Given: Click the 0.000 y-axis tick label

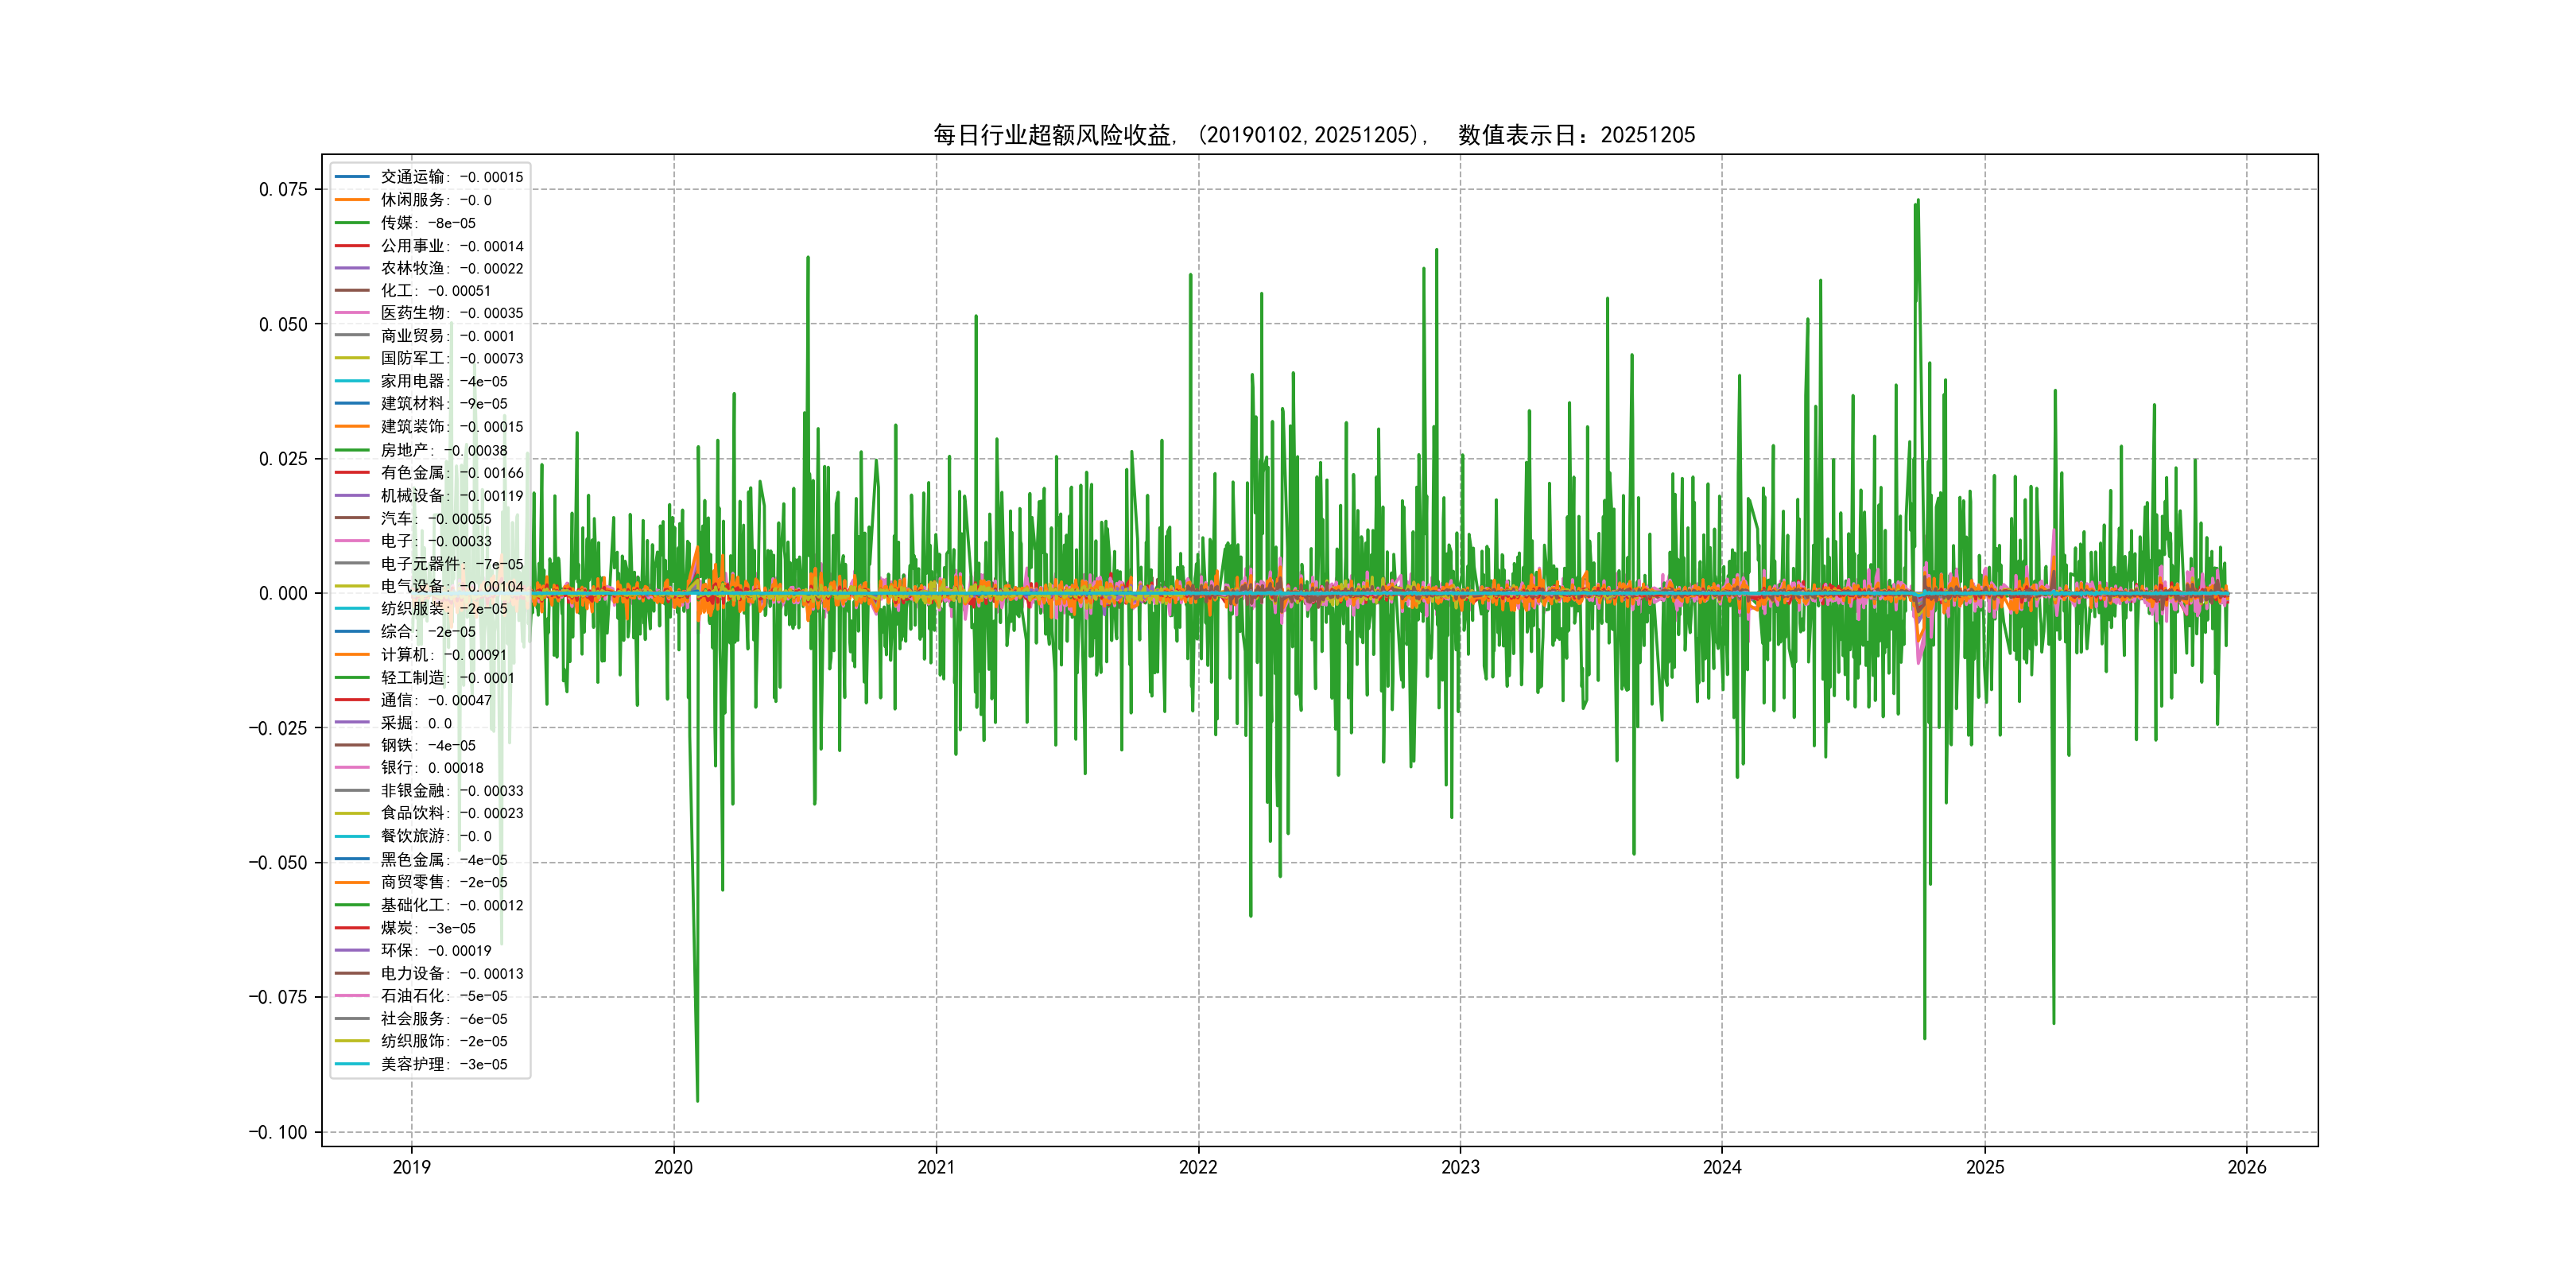Looking at the screenshot, I should (x=283, y=594).
